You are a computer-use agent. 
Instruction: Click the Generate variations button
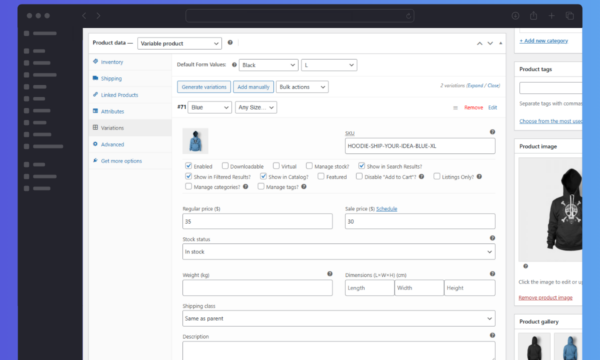tap(204, 87)
